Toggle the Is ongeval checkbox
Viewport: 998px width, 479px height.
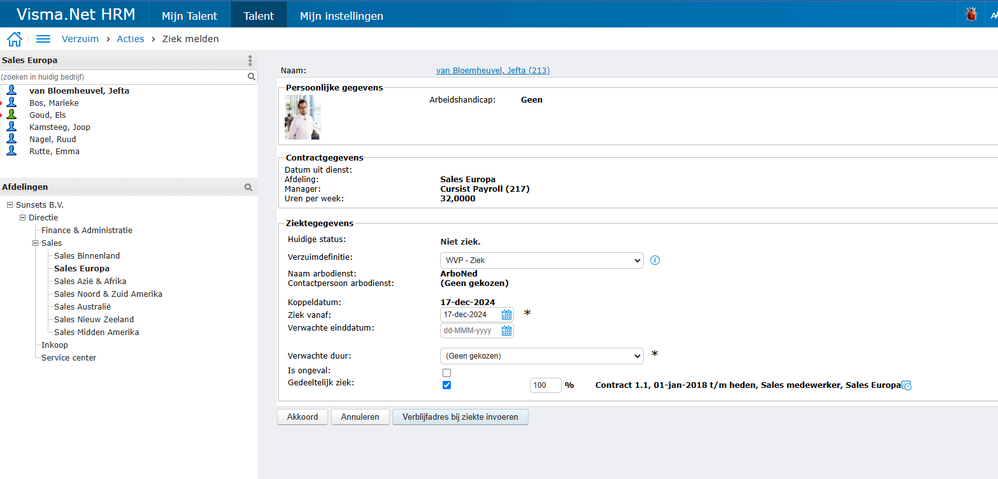(x=447, y=373)
